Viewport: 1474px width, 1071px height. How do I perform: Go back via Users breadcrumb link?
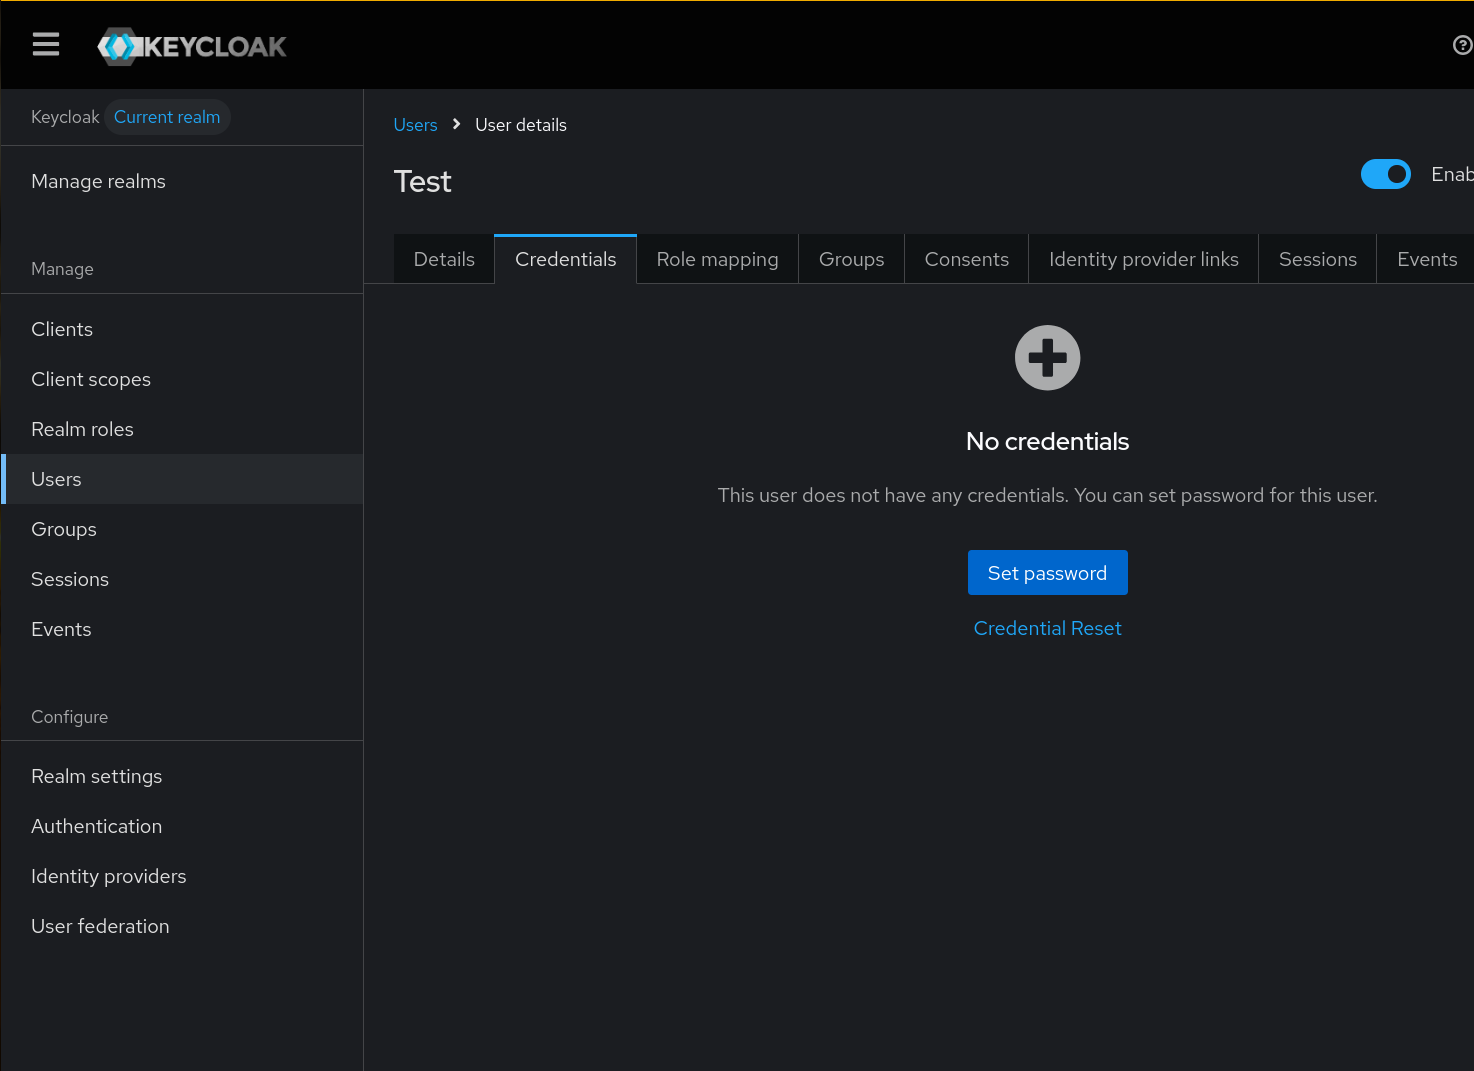415,125
